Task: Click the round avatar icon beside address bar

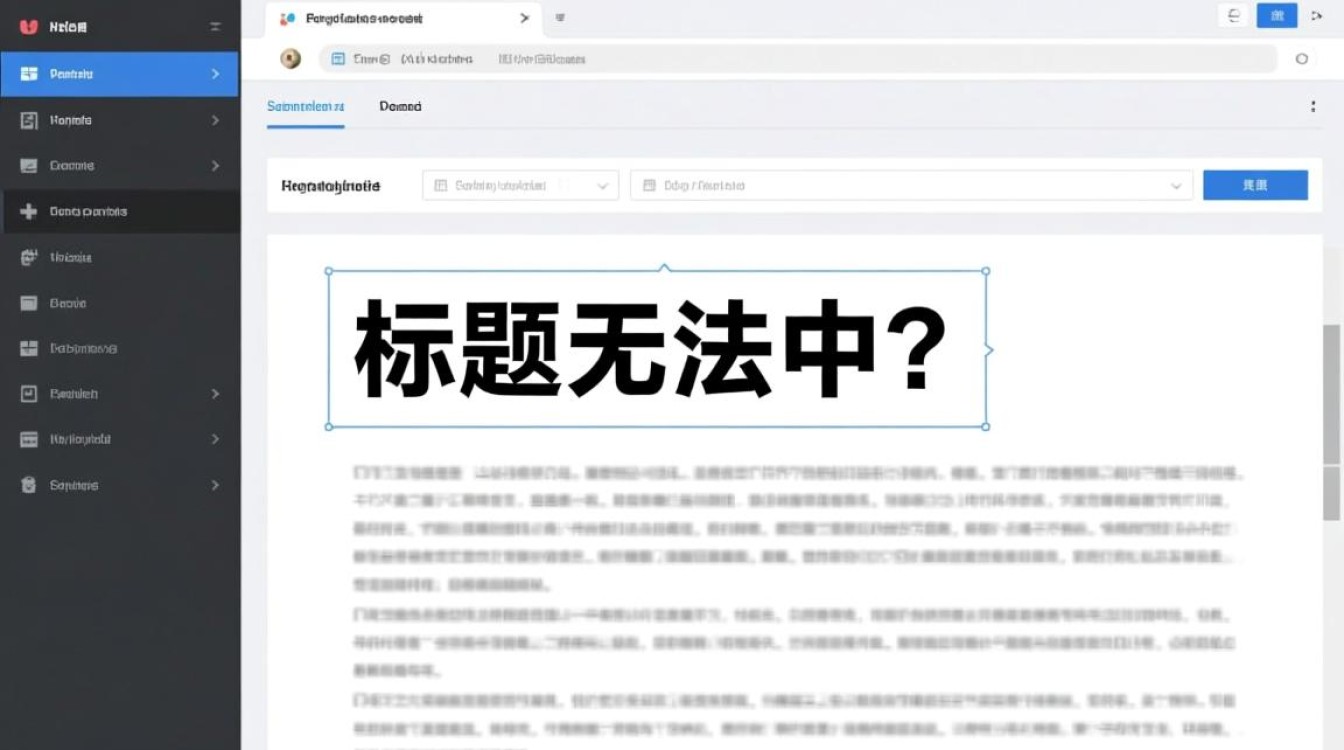Action: pos(291,59)
